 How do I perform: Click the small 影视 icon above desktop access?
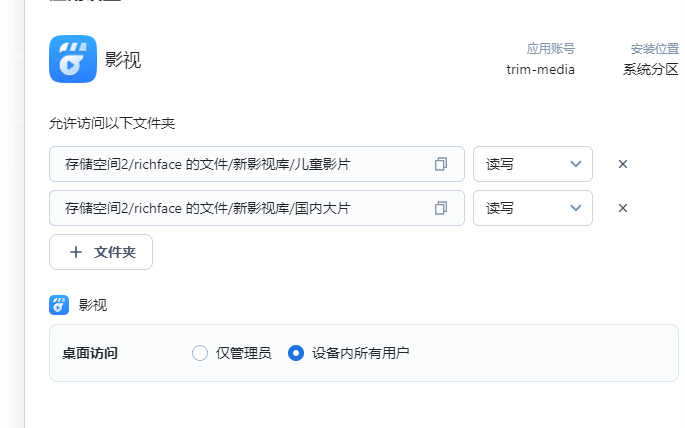[59, 305]
